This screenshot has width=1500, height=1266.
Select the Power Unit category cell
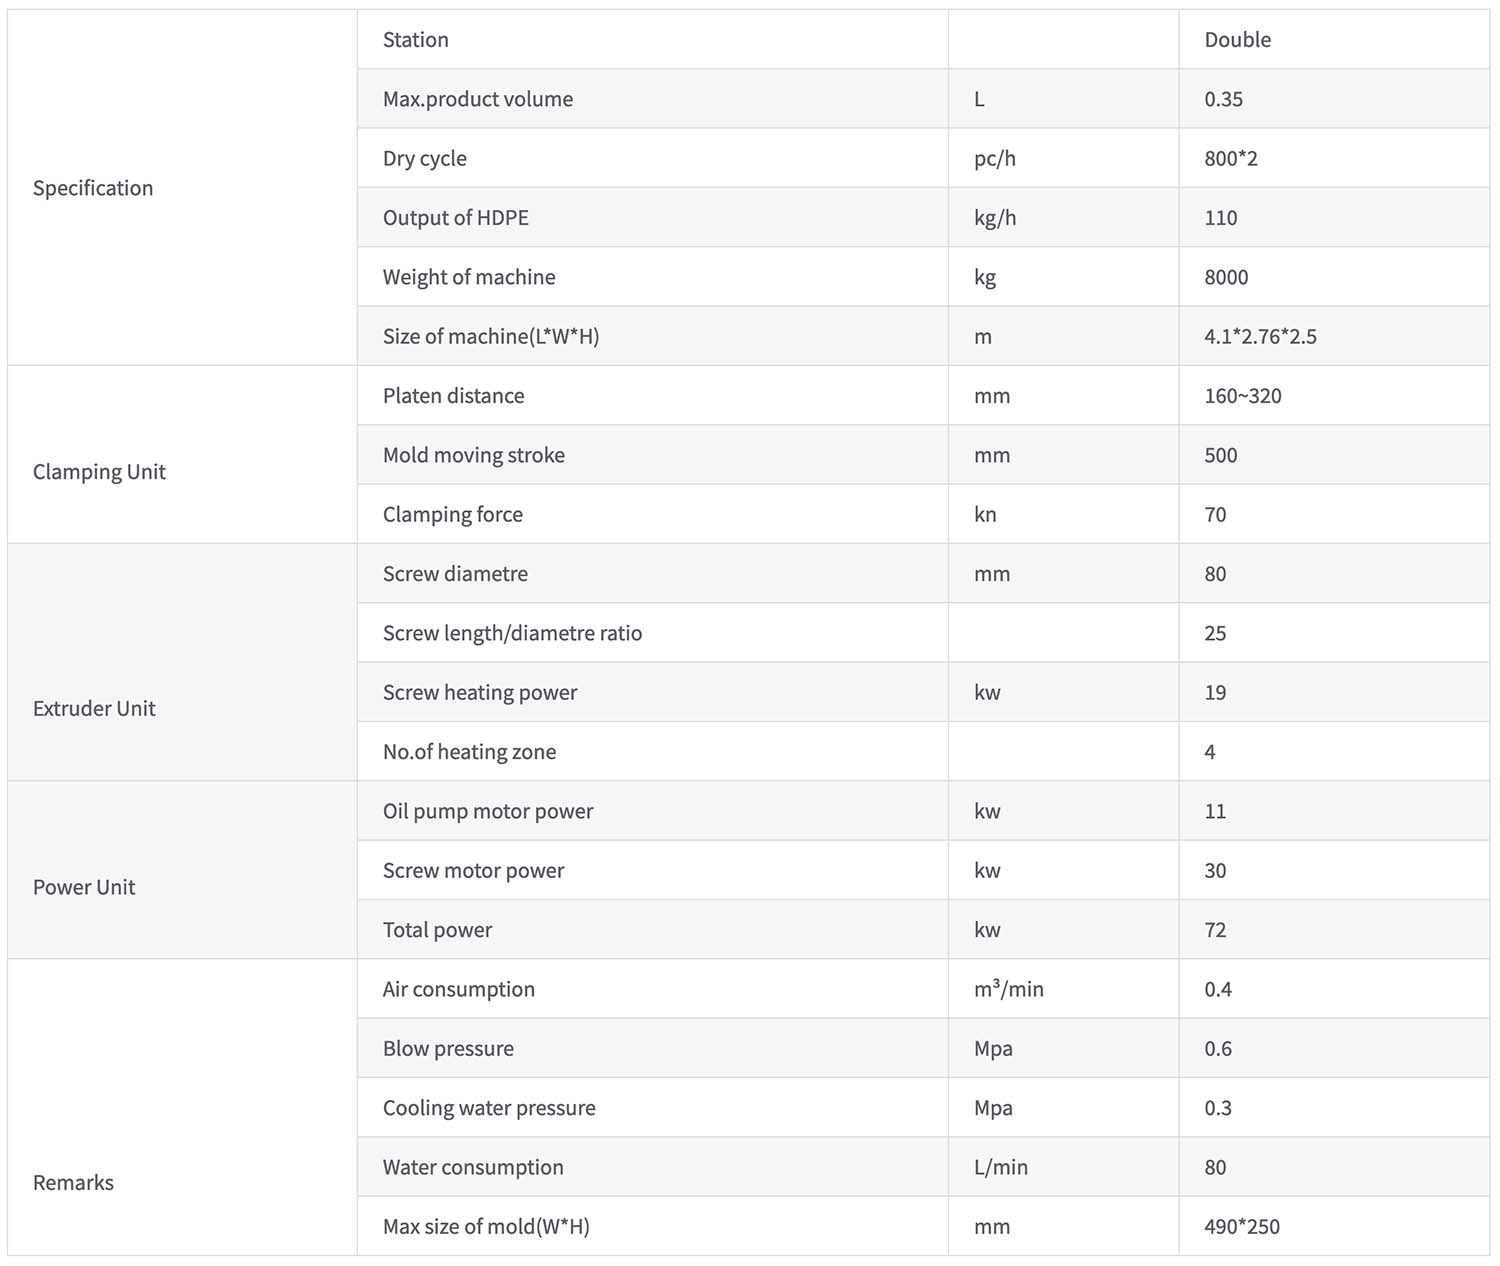(84, 887)
